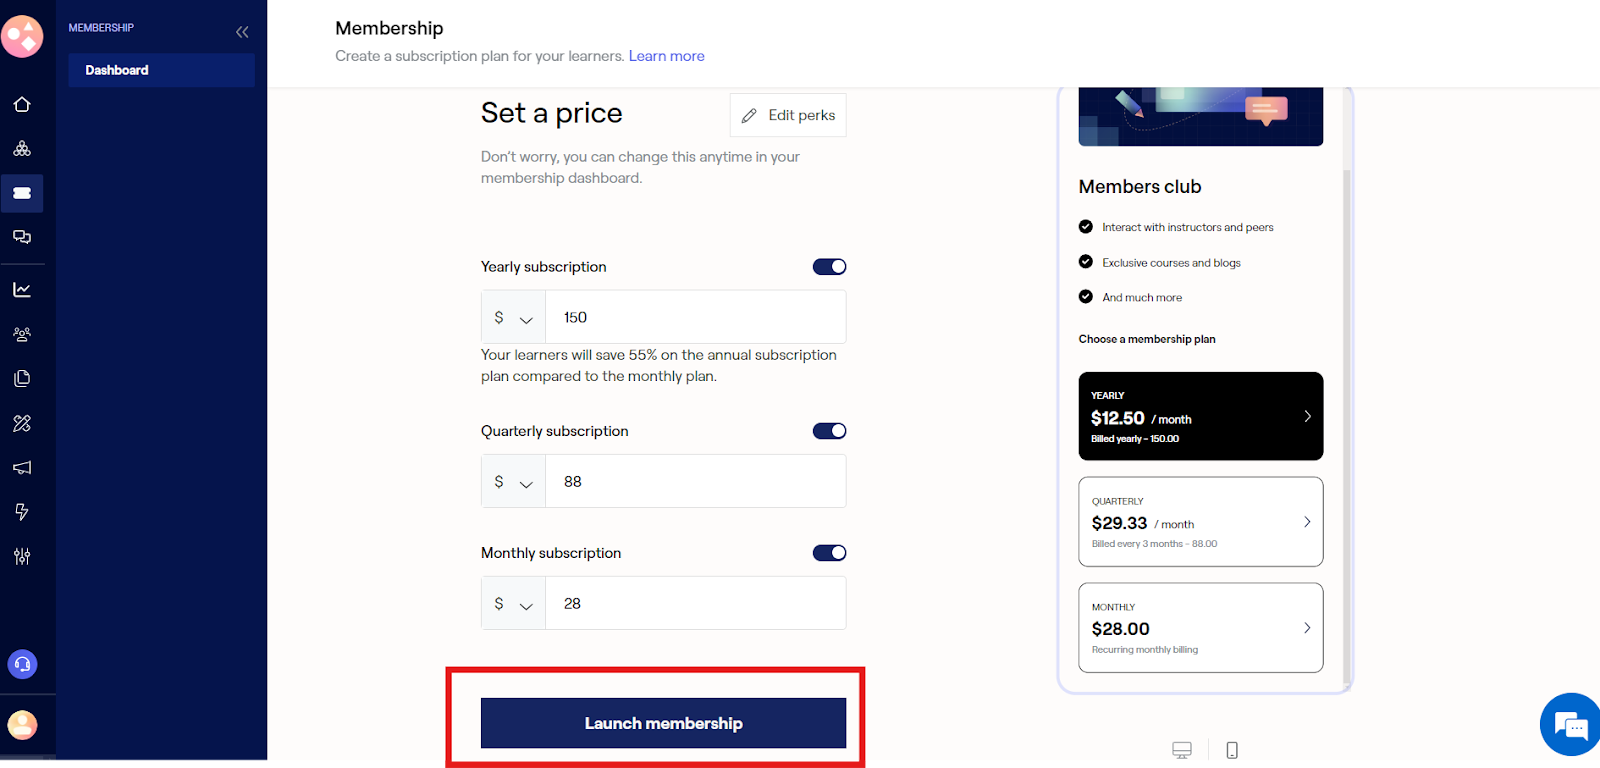Click the Launch membership button
This screenshot has width=1600, height=768.
[663, 723]
